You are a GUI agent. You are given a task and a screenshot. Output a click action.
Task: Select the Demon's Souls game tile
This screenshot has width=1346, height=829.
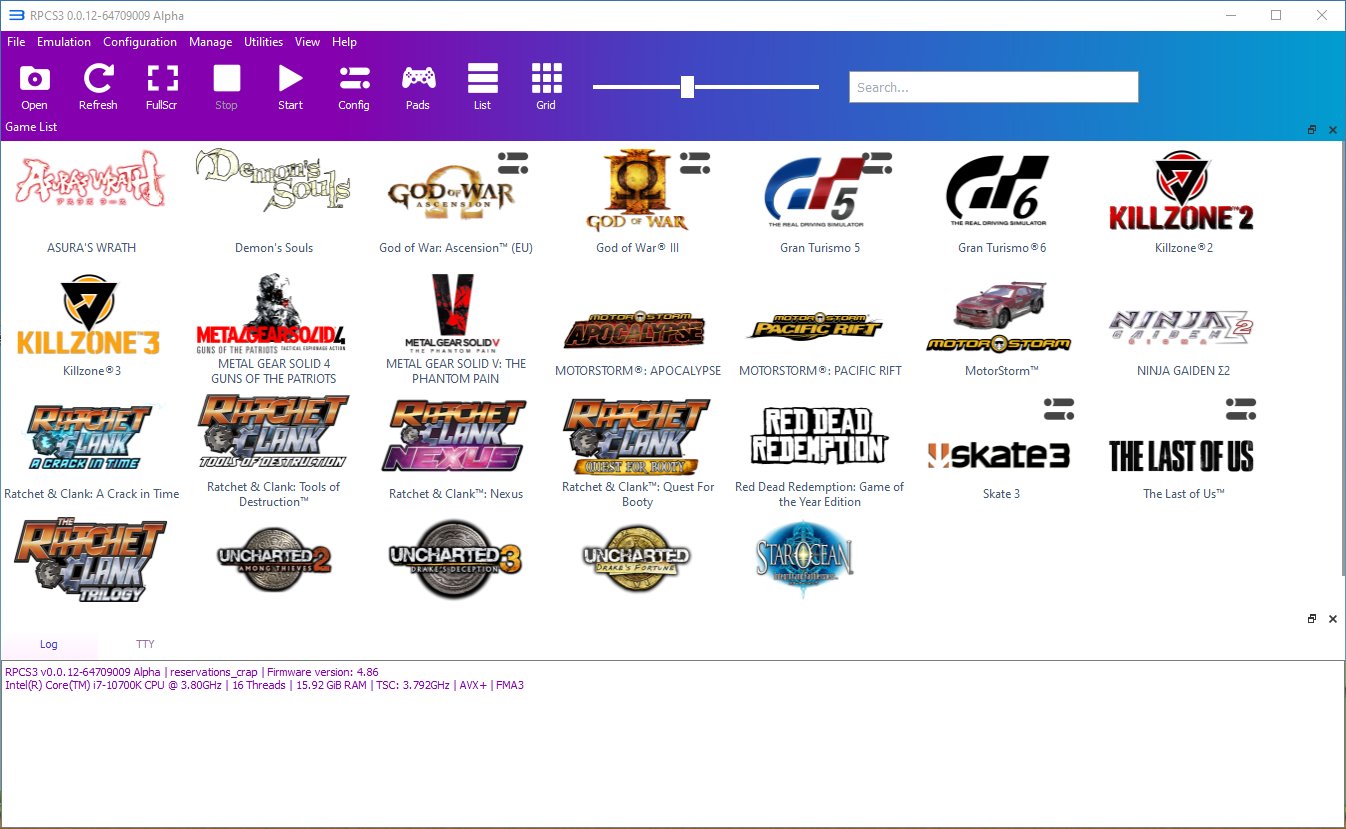(273, 190)
